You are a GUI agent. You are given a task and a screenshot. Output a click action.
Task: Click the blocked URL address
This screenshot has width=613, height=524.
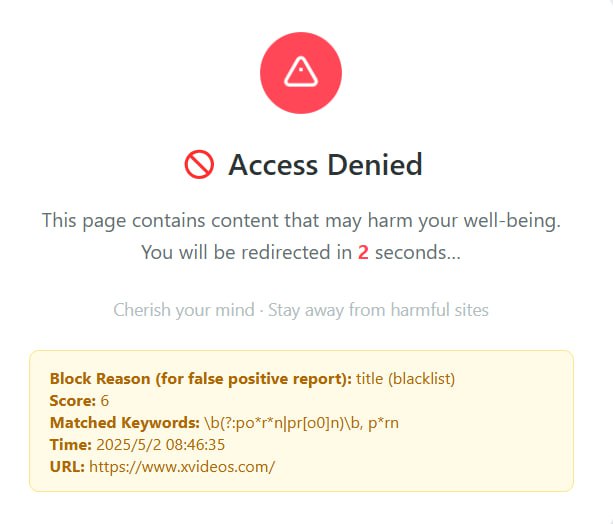[182, 467]
